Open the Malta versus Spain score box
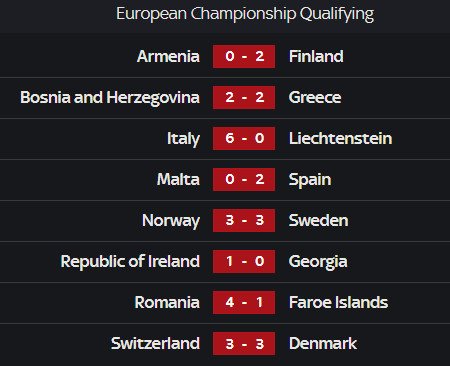The width and height of the screenshot is (450, 366). (244, 179)
